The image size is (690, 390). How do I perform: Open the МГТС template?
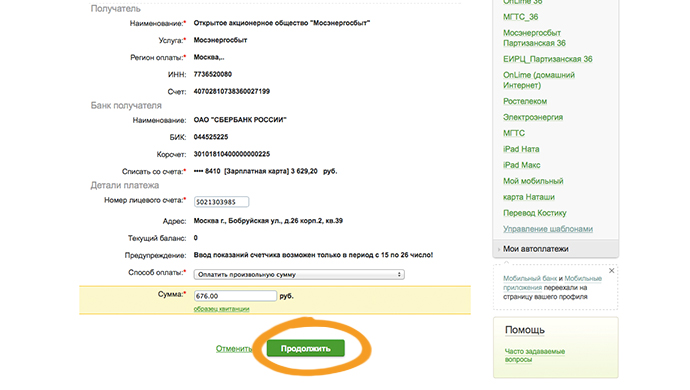click(514, 133)
